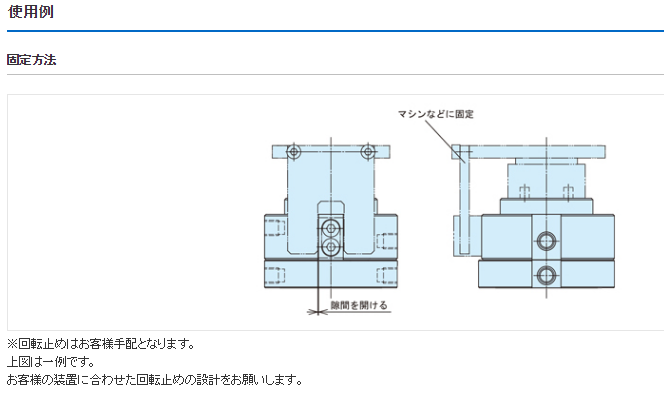The width and height of the screenshot is (664, 405).
Task: Click vertical anti-rotation plate in right diagram
Action: point(461,205)
